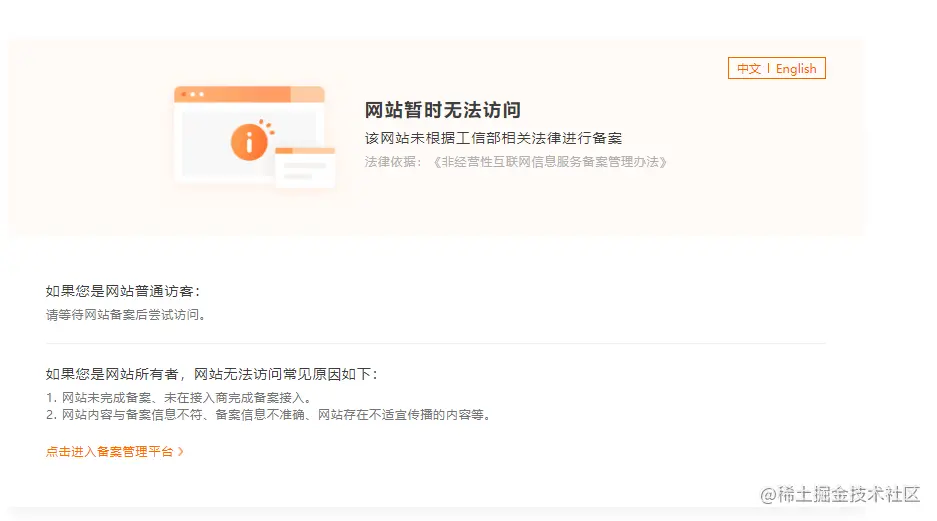This screenshot has width=937, height=521.
Task: Switch language to English
Action: [x=796, y=69]
